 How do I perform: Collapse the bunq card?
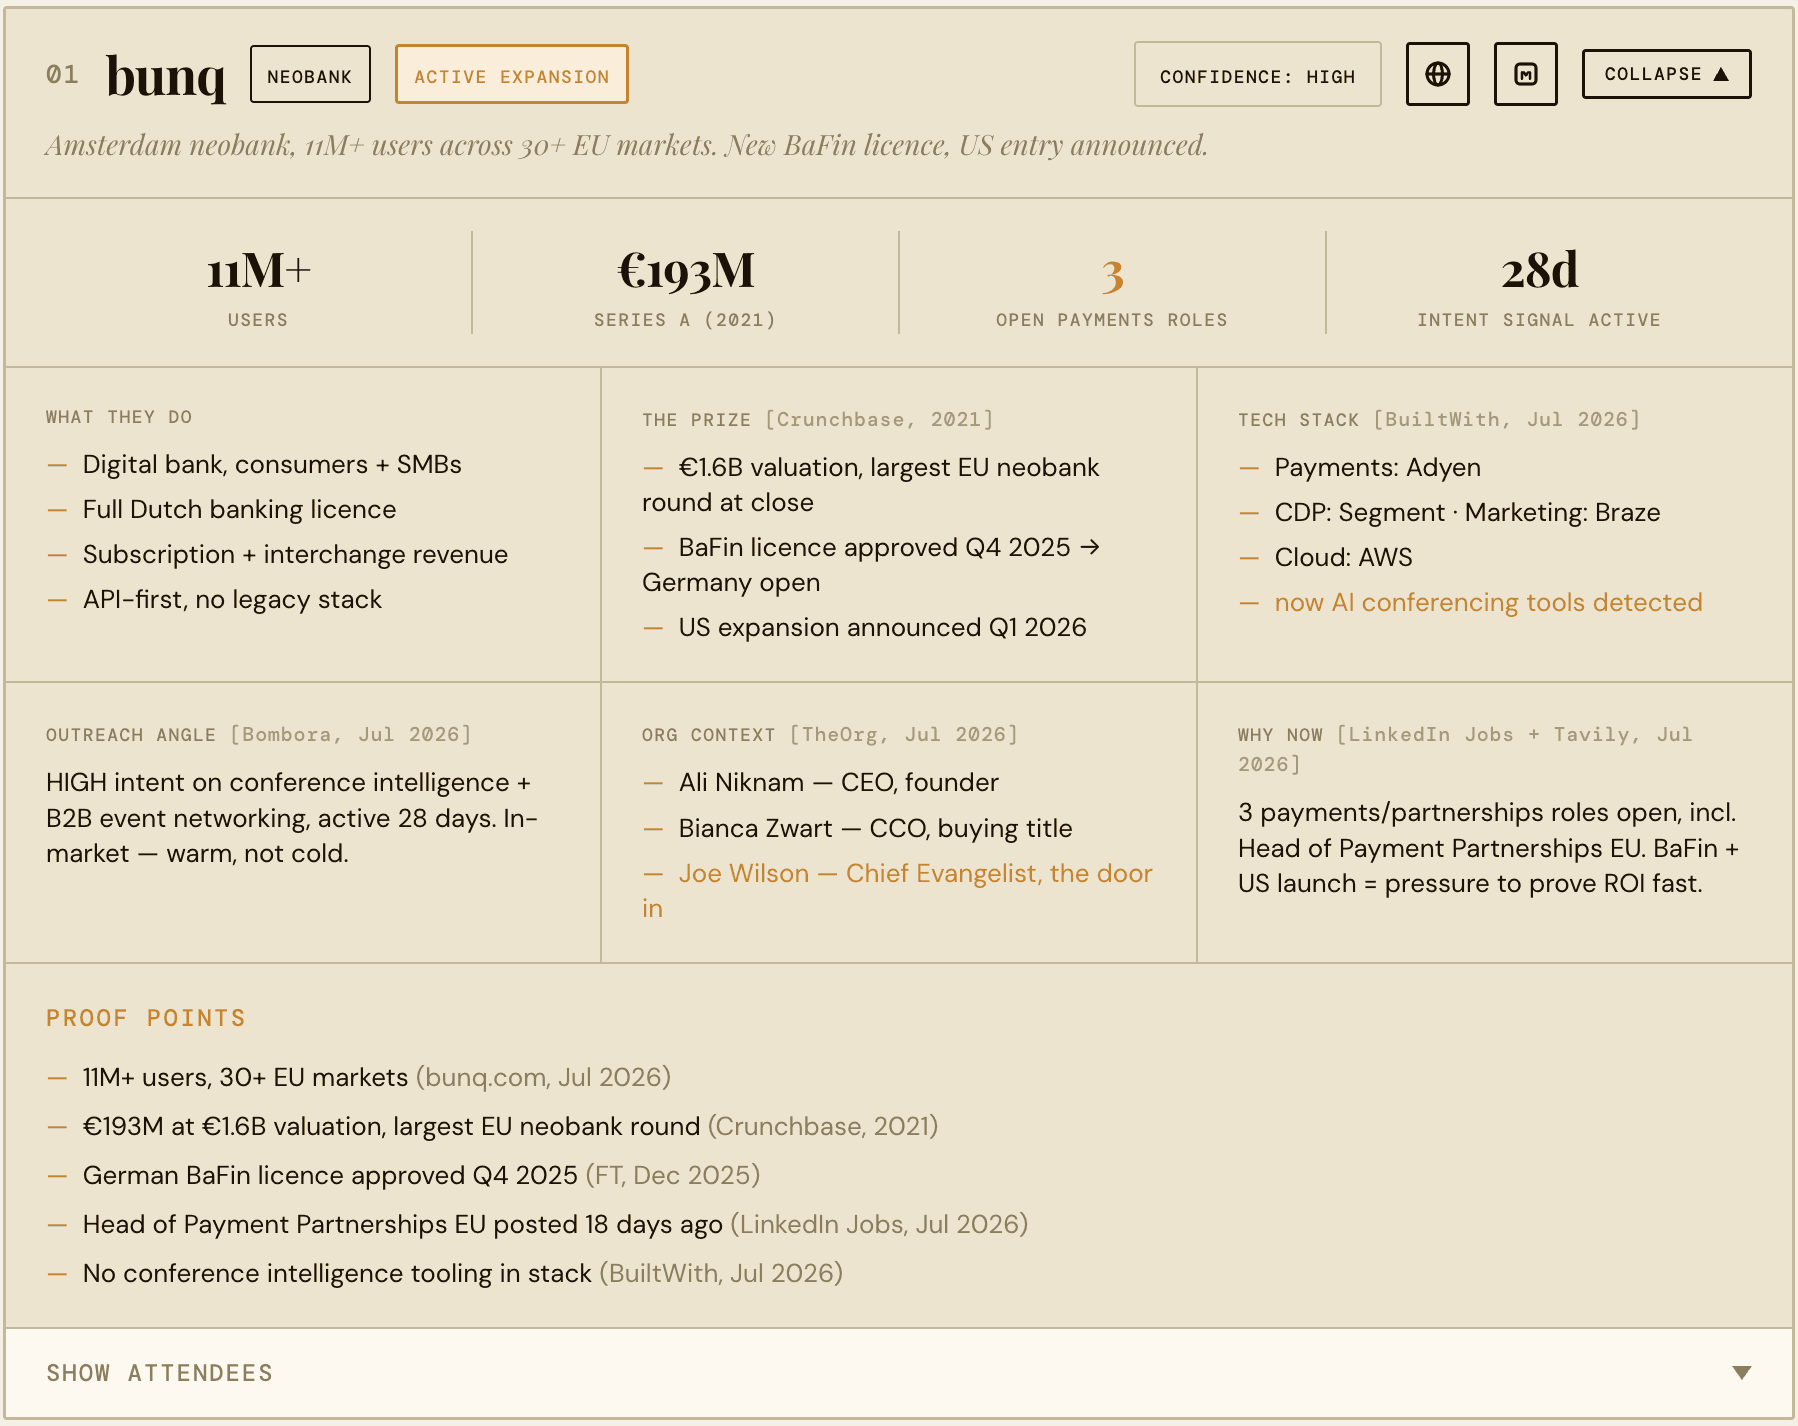point(1666,74)
